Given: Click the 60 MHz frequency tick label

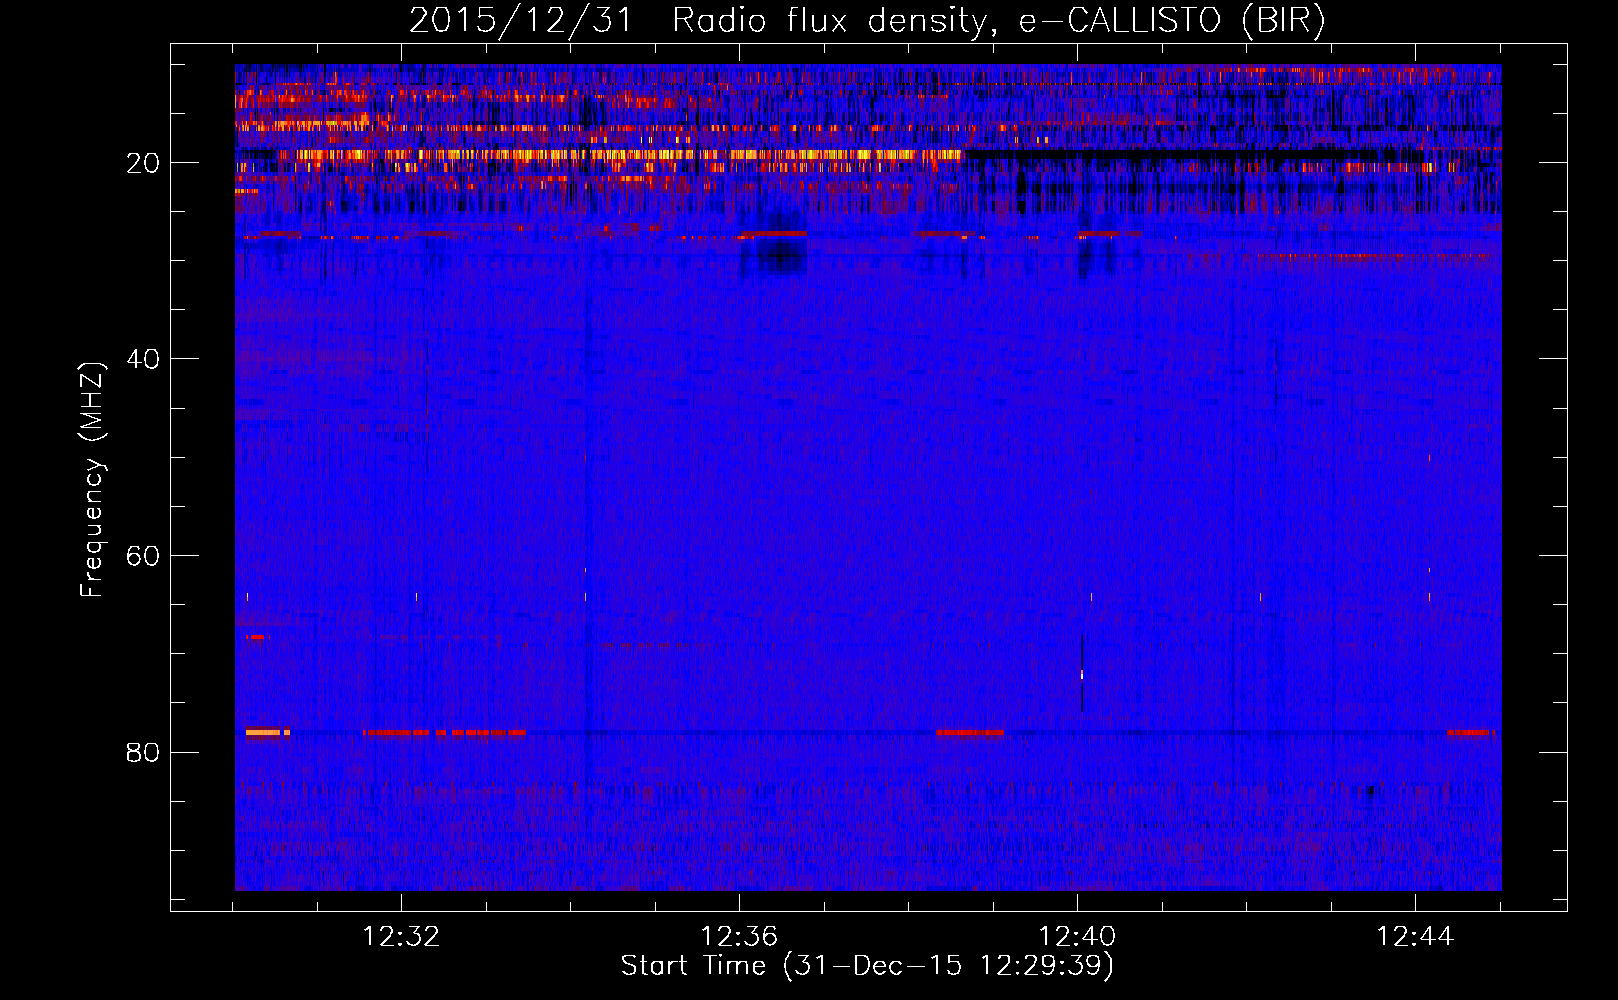Looking at the screenshot, I should pyautogui.click(x=143, y=556).
